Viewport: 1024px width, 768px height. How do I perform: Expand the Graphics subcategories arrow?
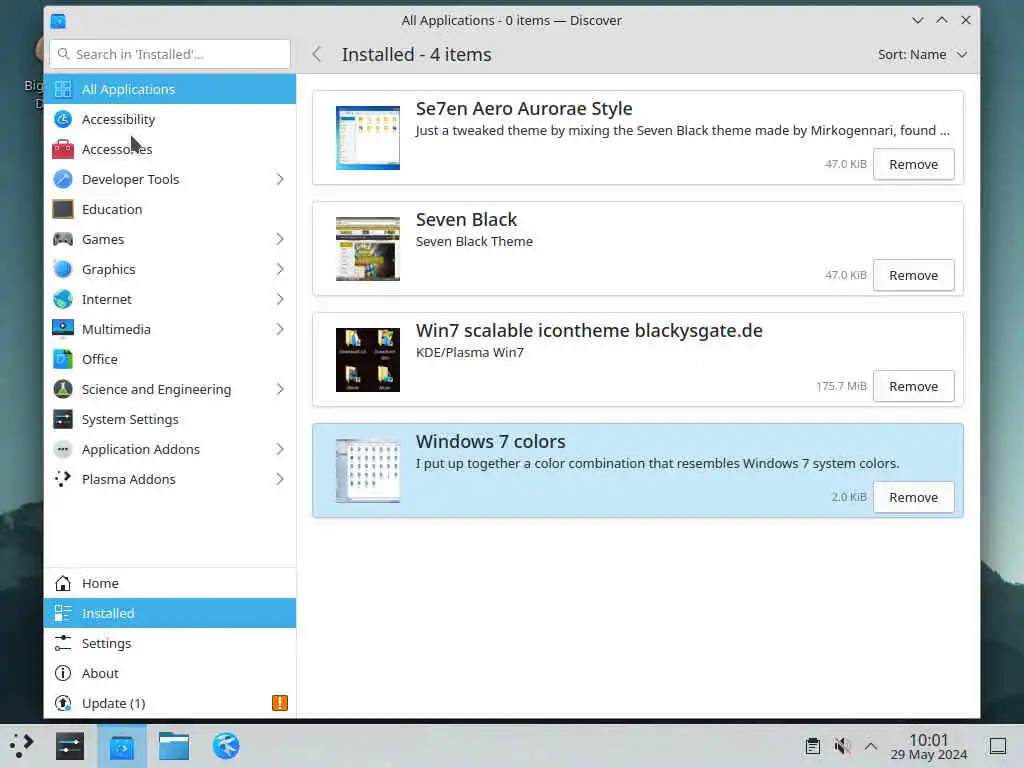280,269
